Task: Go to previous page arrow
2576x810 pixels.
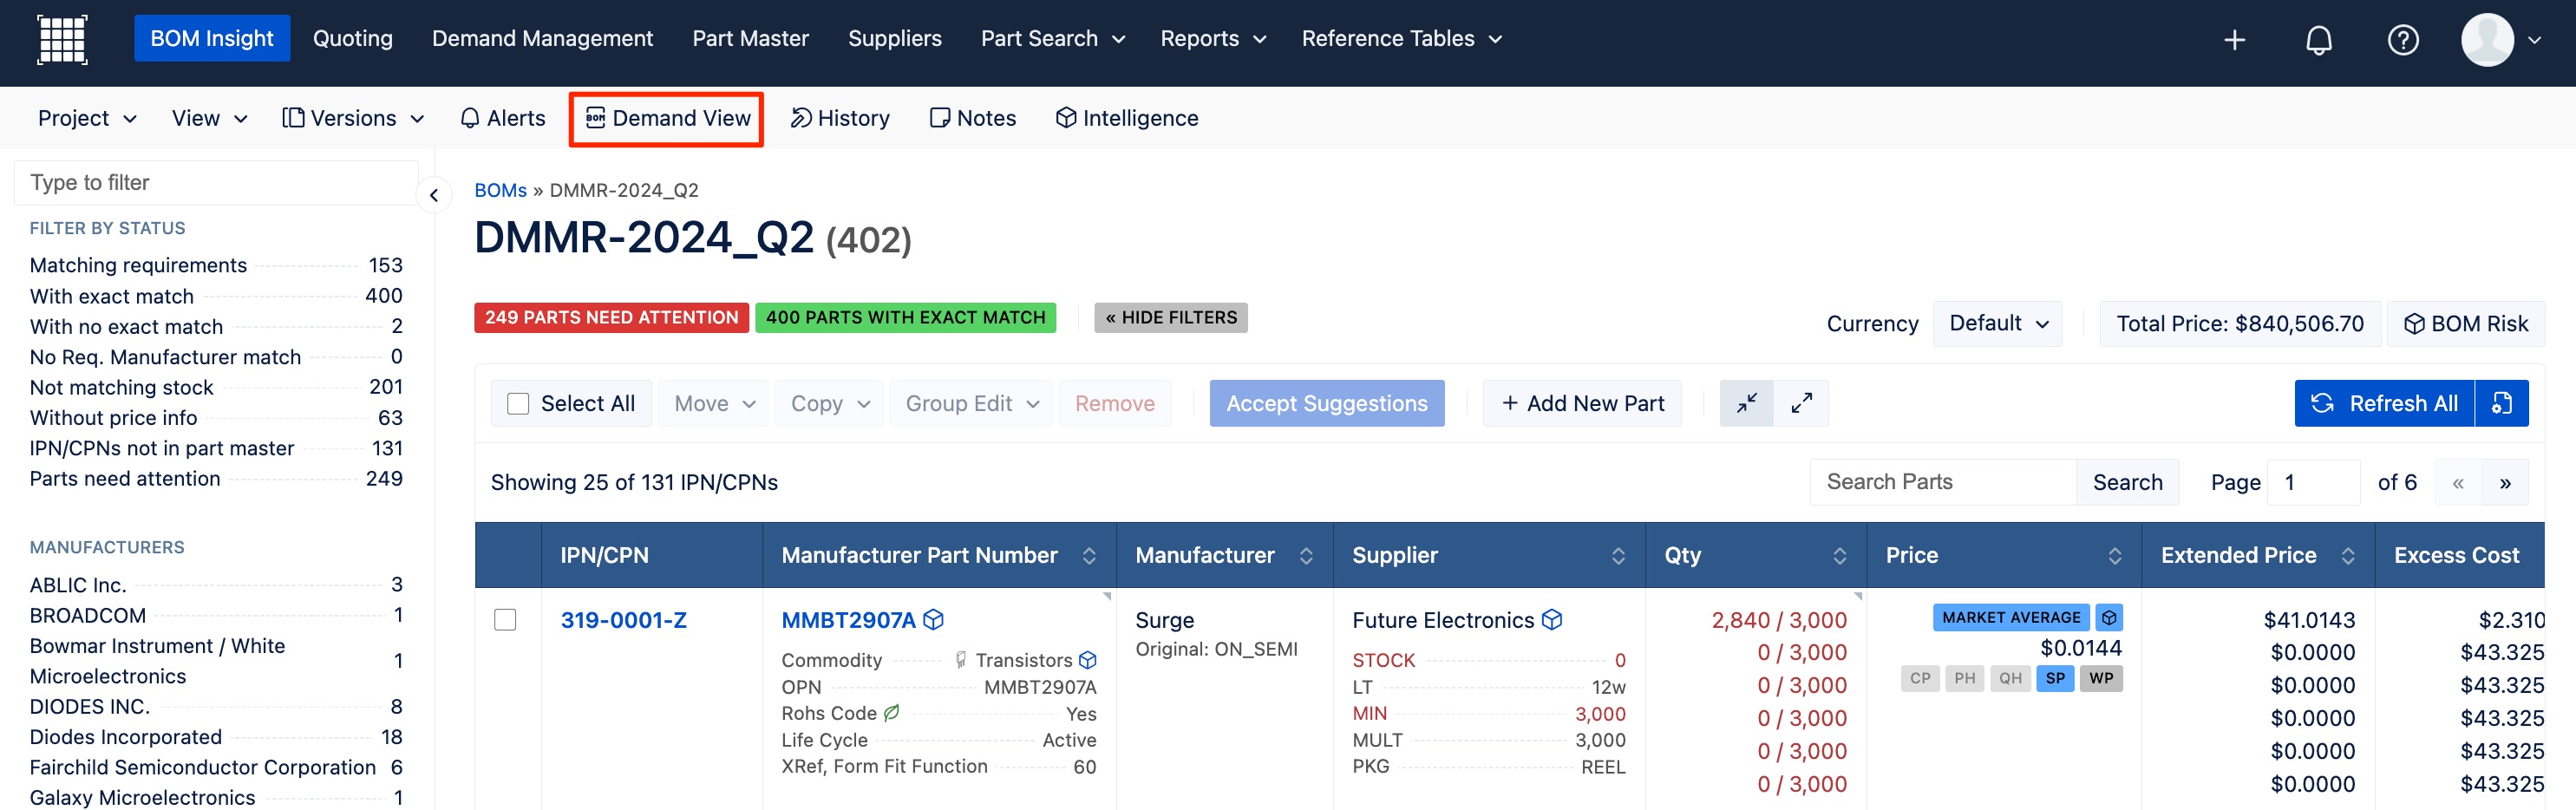Action: pos(2458,483)
